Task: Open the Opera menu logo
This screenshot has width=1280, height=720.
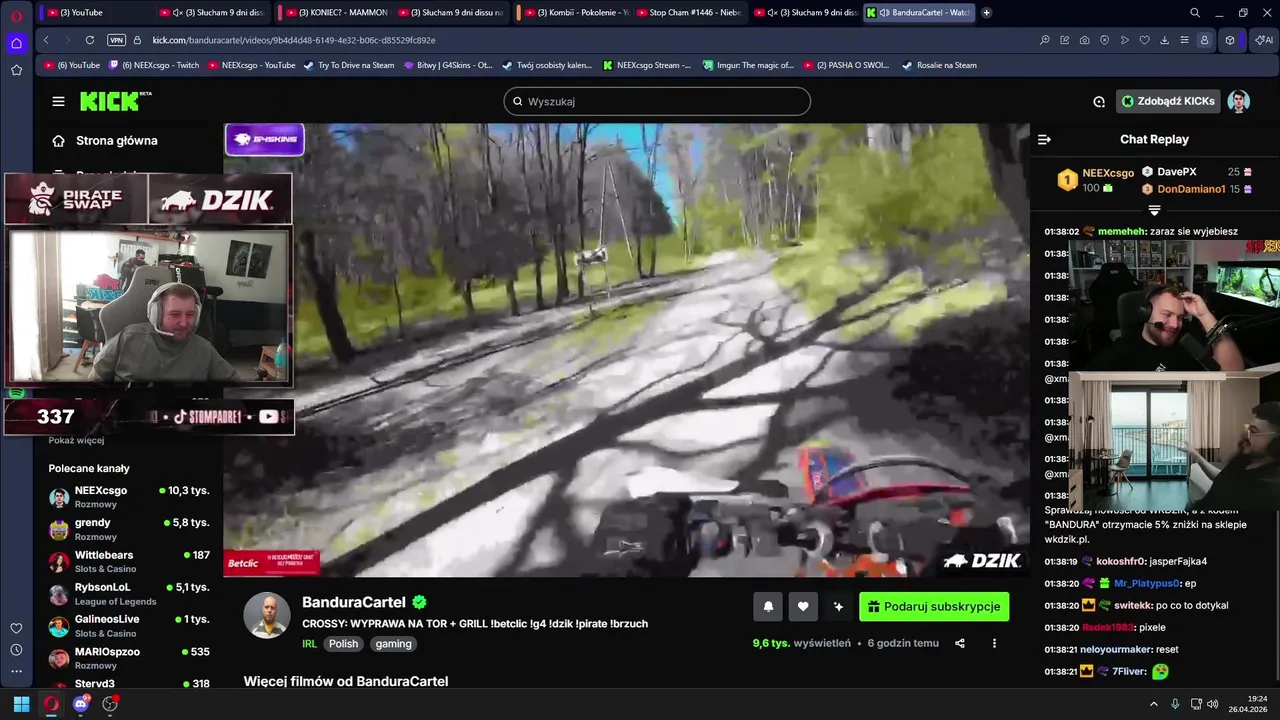Action: tap(16, 15)
